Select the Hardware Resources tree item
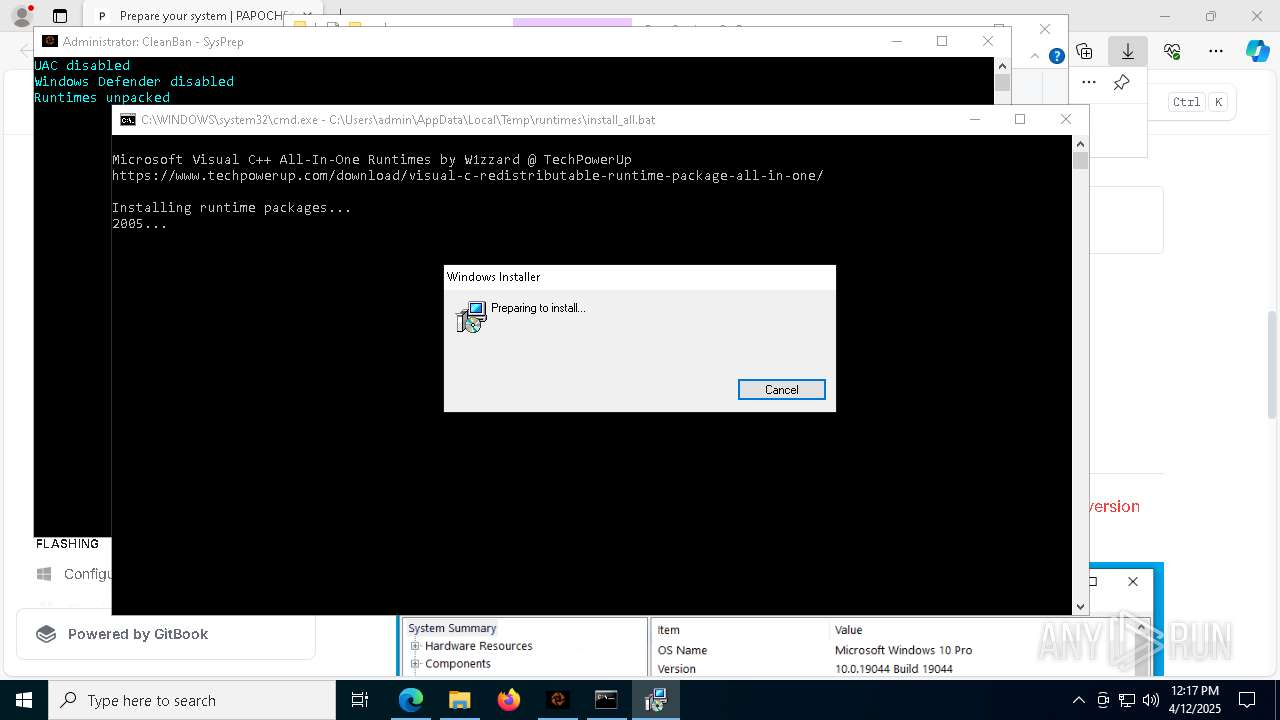The width and height of the screenshot is (1280, 720). (478, 646)
